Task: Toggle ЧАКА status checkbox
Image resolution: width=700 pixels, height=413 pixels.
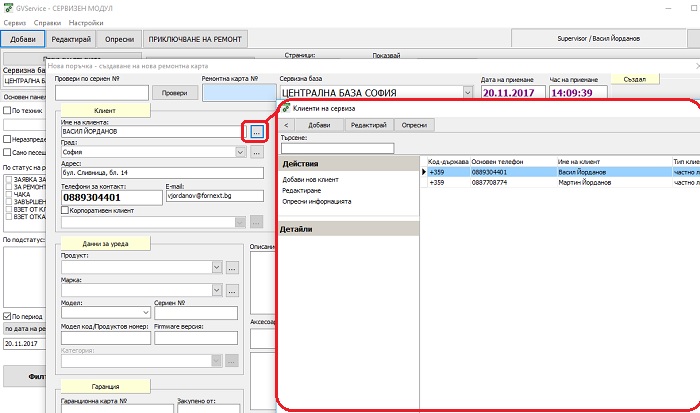Action: (x=8, y=195)
